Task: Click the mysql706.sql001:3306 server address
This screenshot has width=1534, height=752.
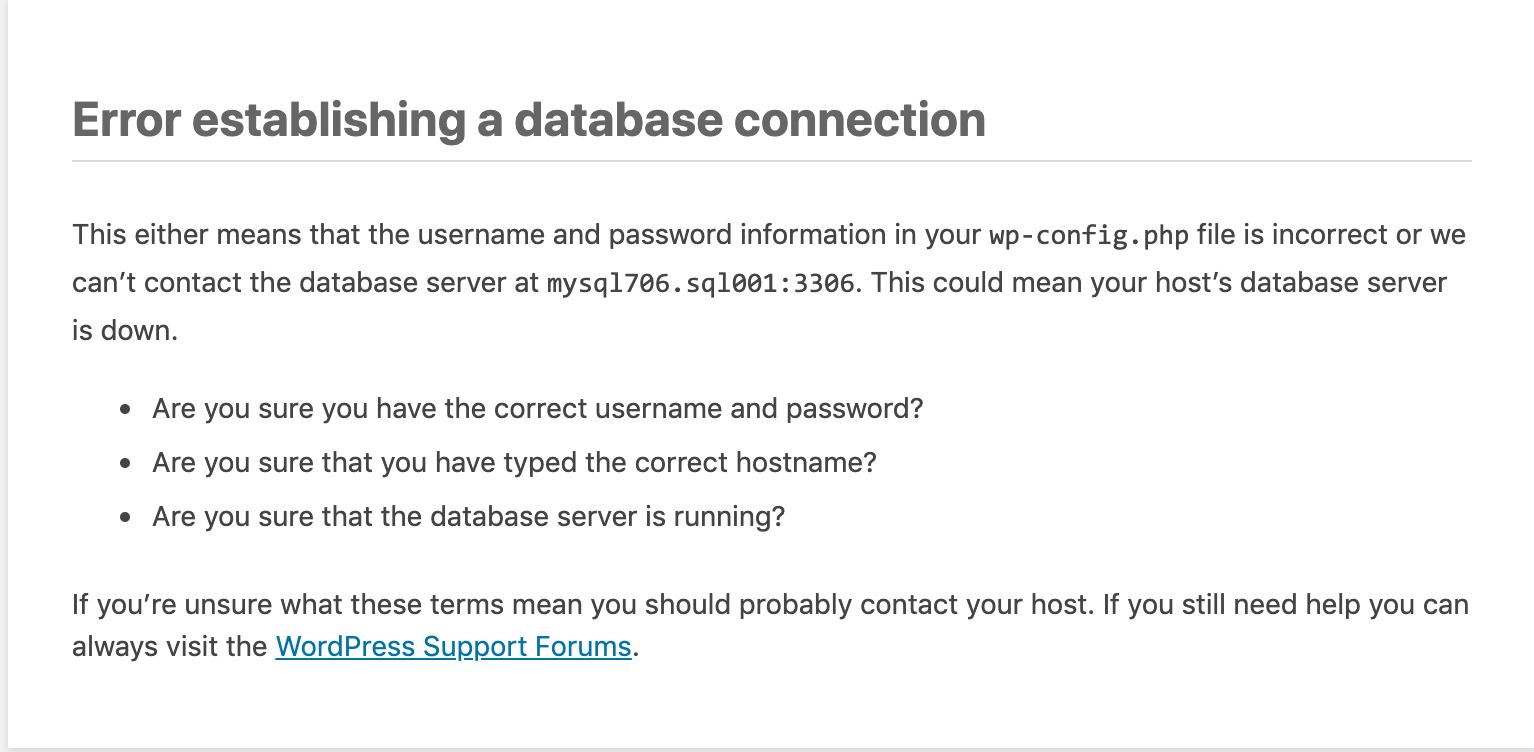Action: click(700, 284)
